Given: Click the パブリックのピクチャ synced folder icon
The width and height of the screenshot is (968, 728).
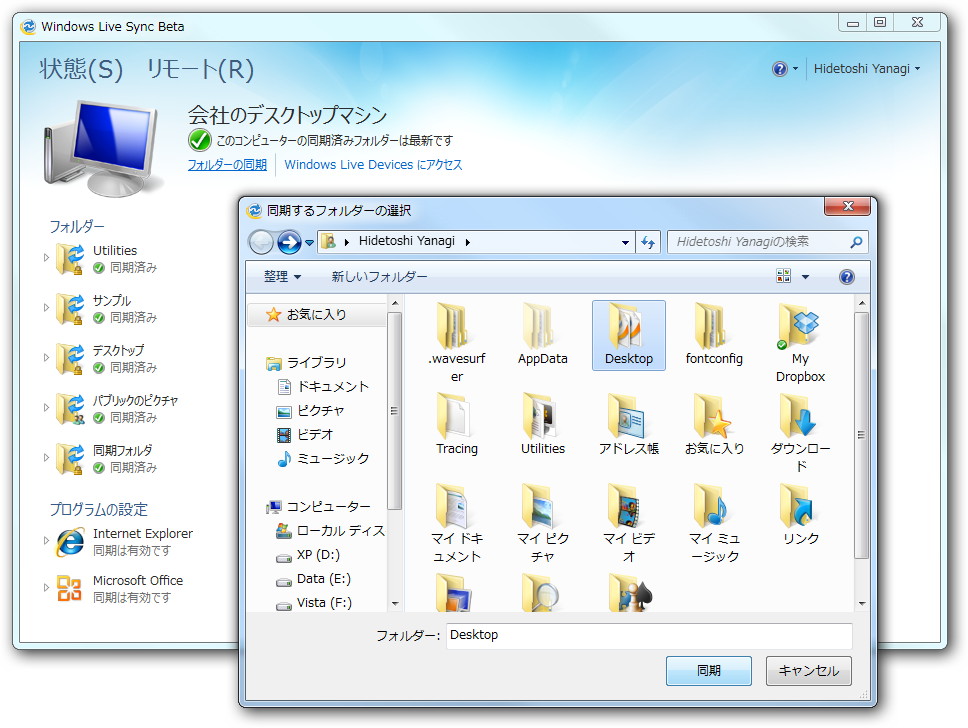Looking at the screenshot, I should [70, 409].
